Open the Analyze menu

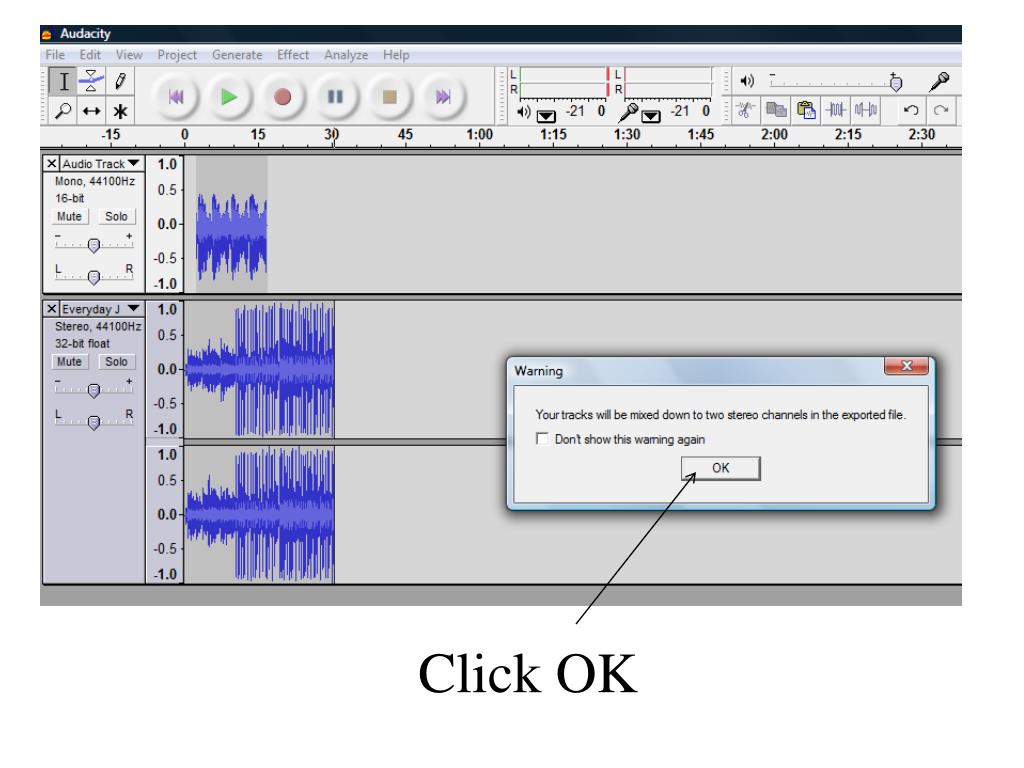point(346,55)
